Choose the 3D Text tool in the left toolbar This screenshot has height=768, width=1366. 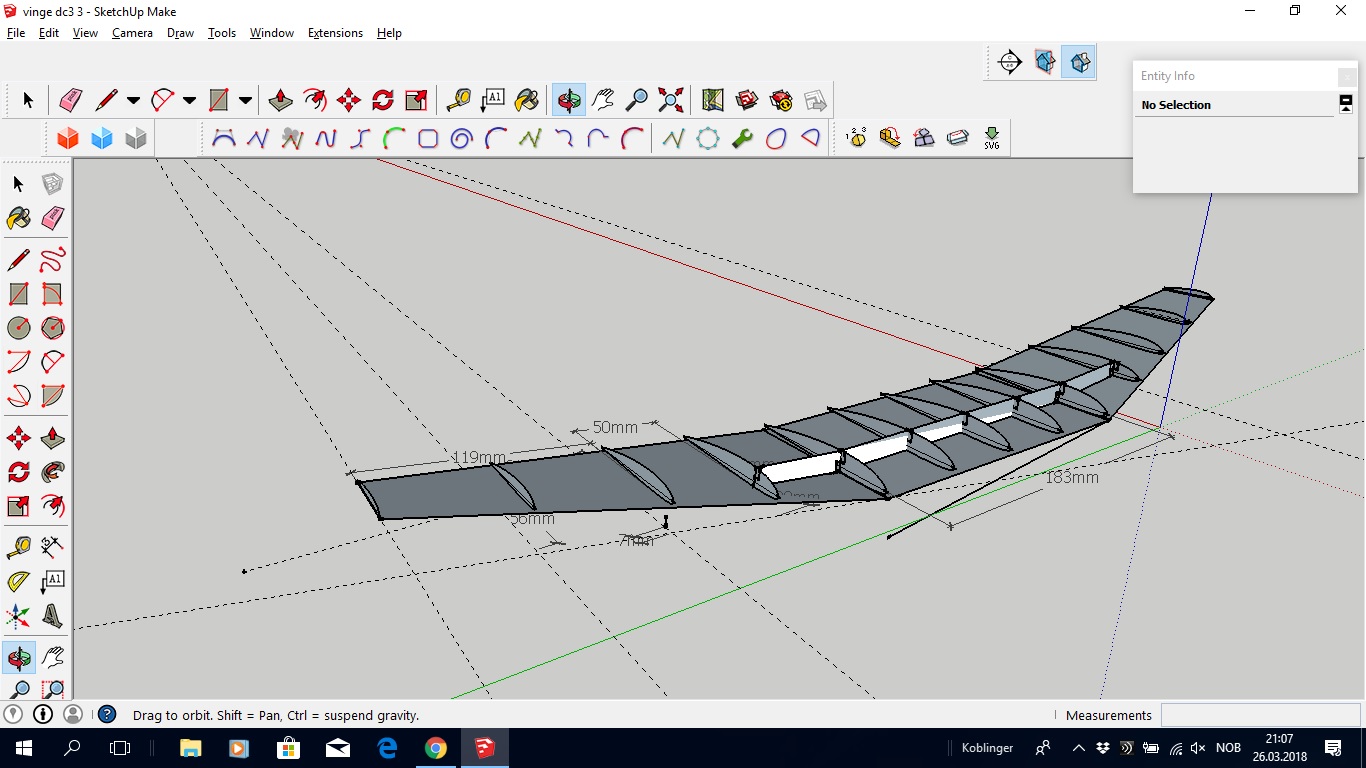pyautogui.click(x=52, y=615)
